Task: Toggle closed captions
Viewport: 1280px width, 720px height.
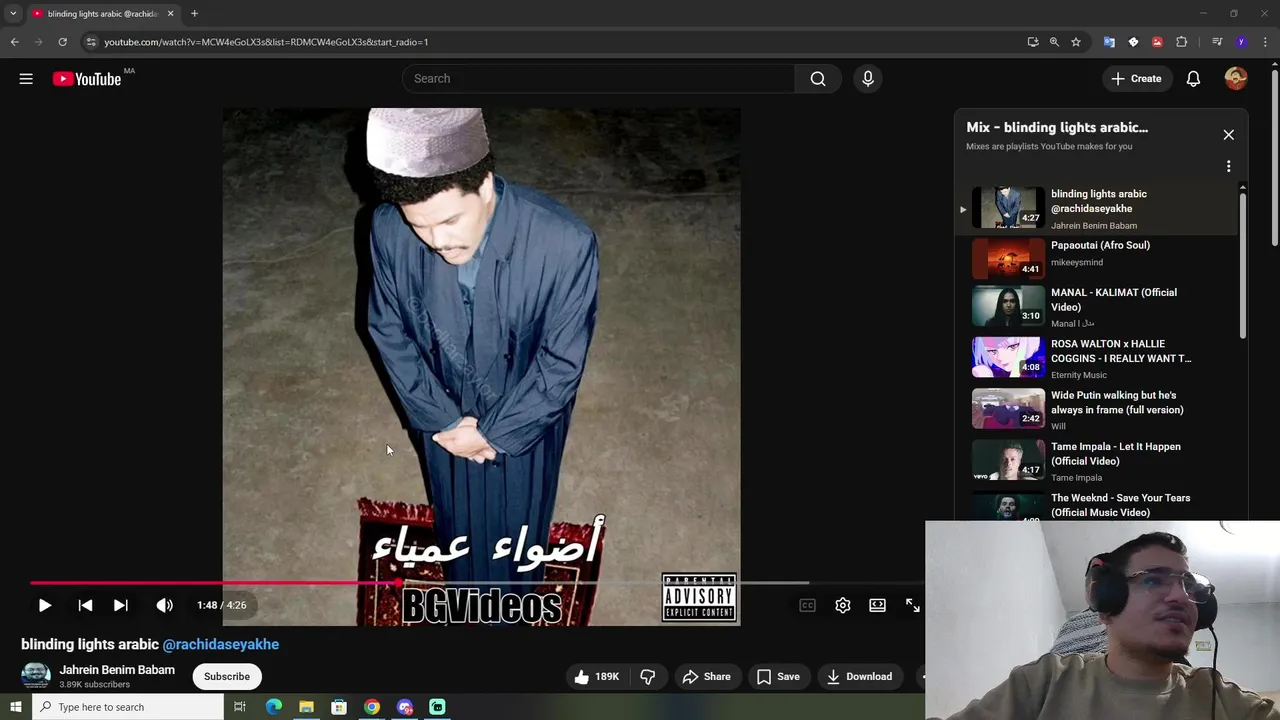Action: [808, 605]
